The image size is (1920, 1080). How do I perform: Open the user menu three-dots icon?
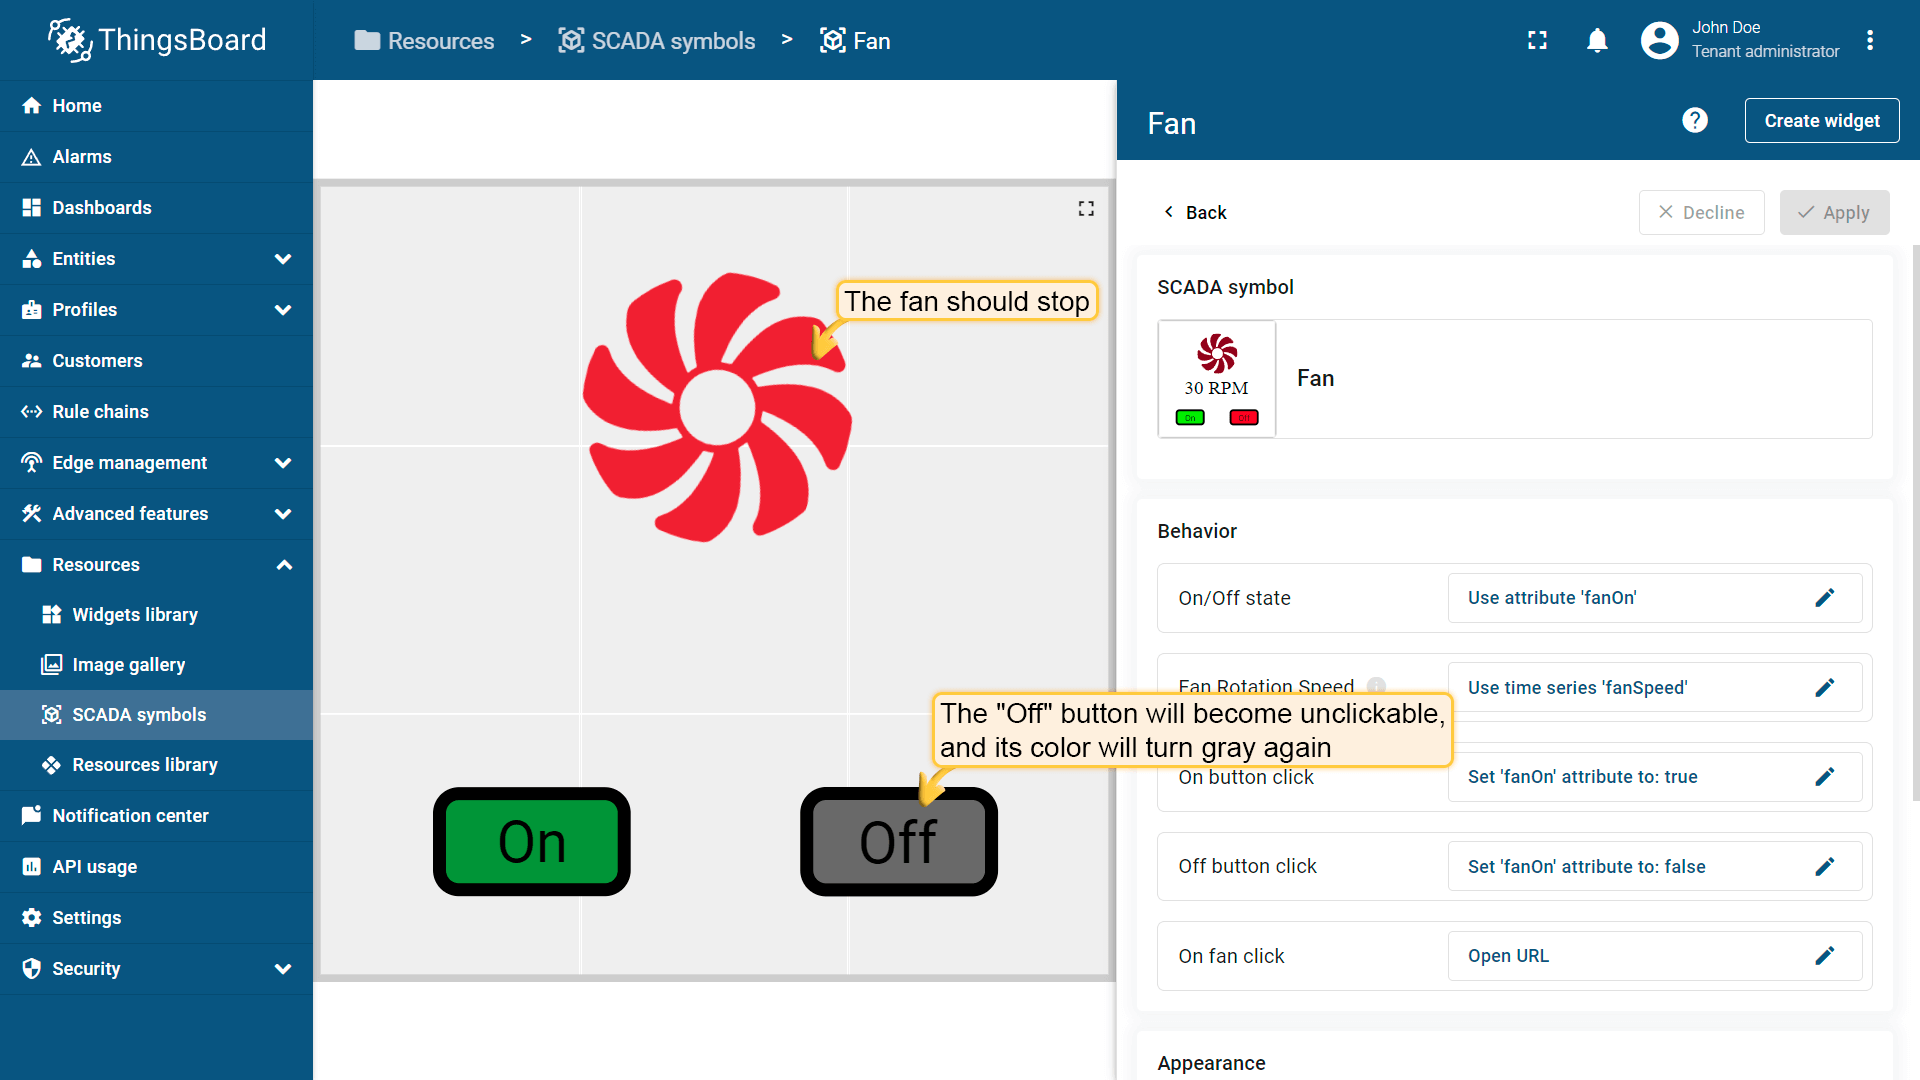point(1869,40)
